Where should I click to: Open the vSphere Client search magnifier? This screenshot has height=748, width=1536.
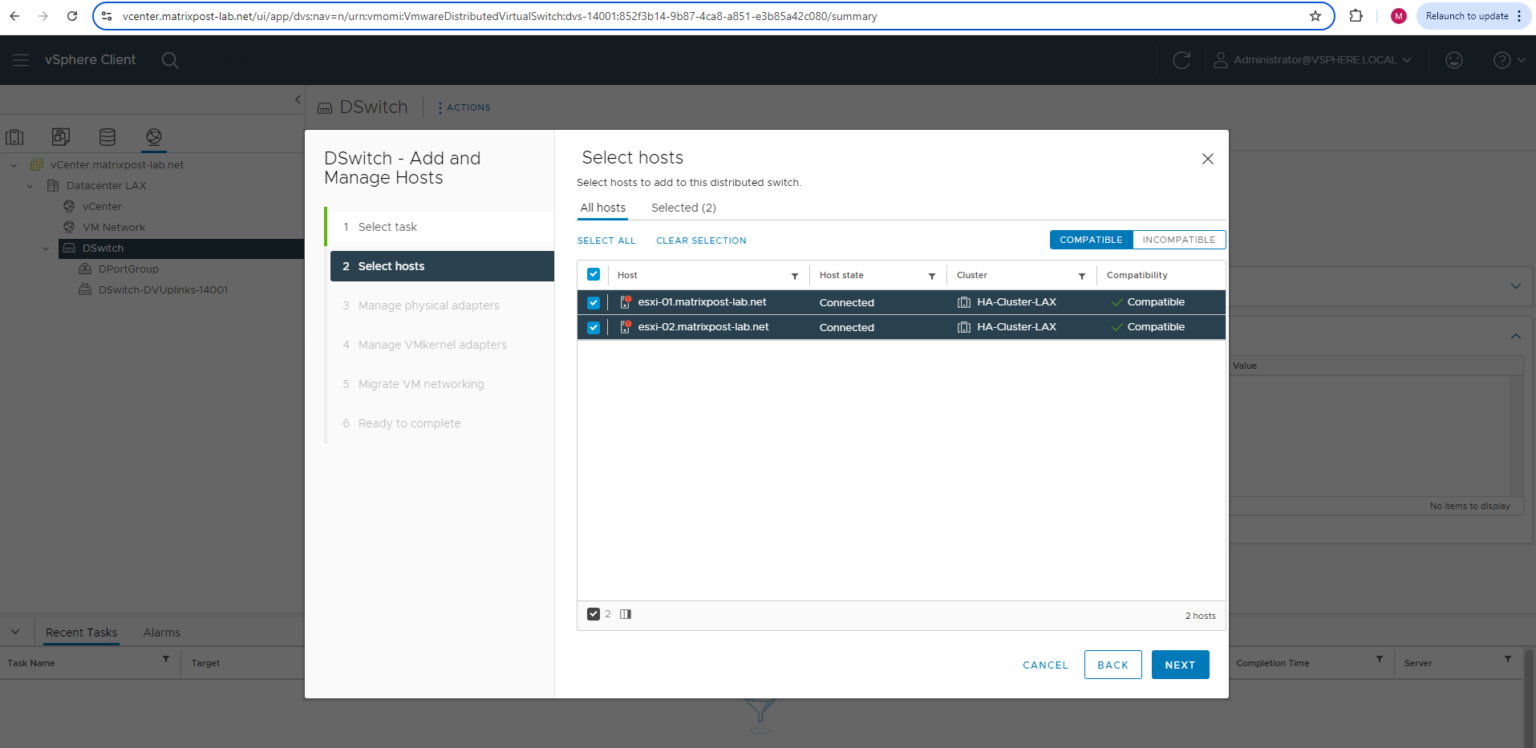click(x=170, y=60)
